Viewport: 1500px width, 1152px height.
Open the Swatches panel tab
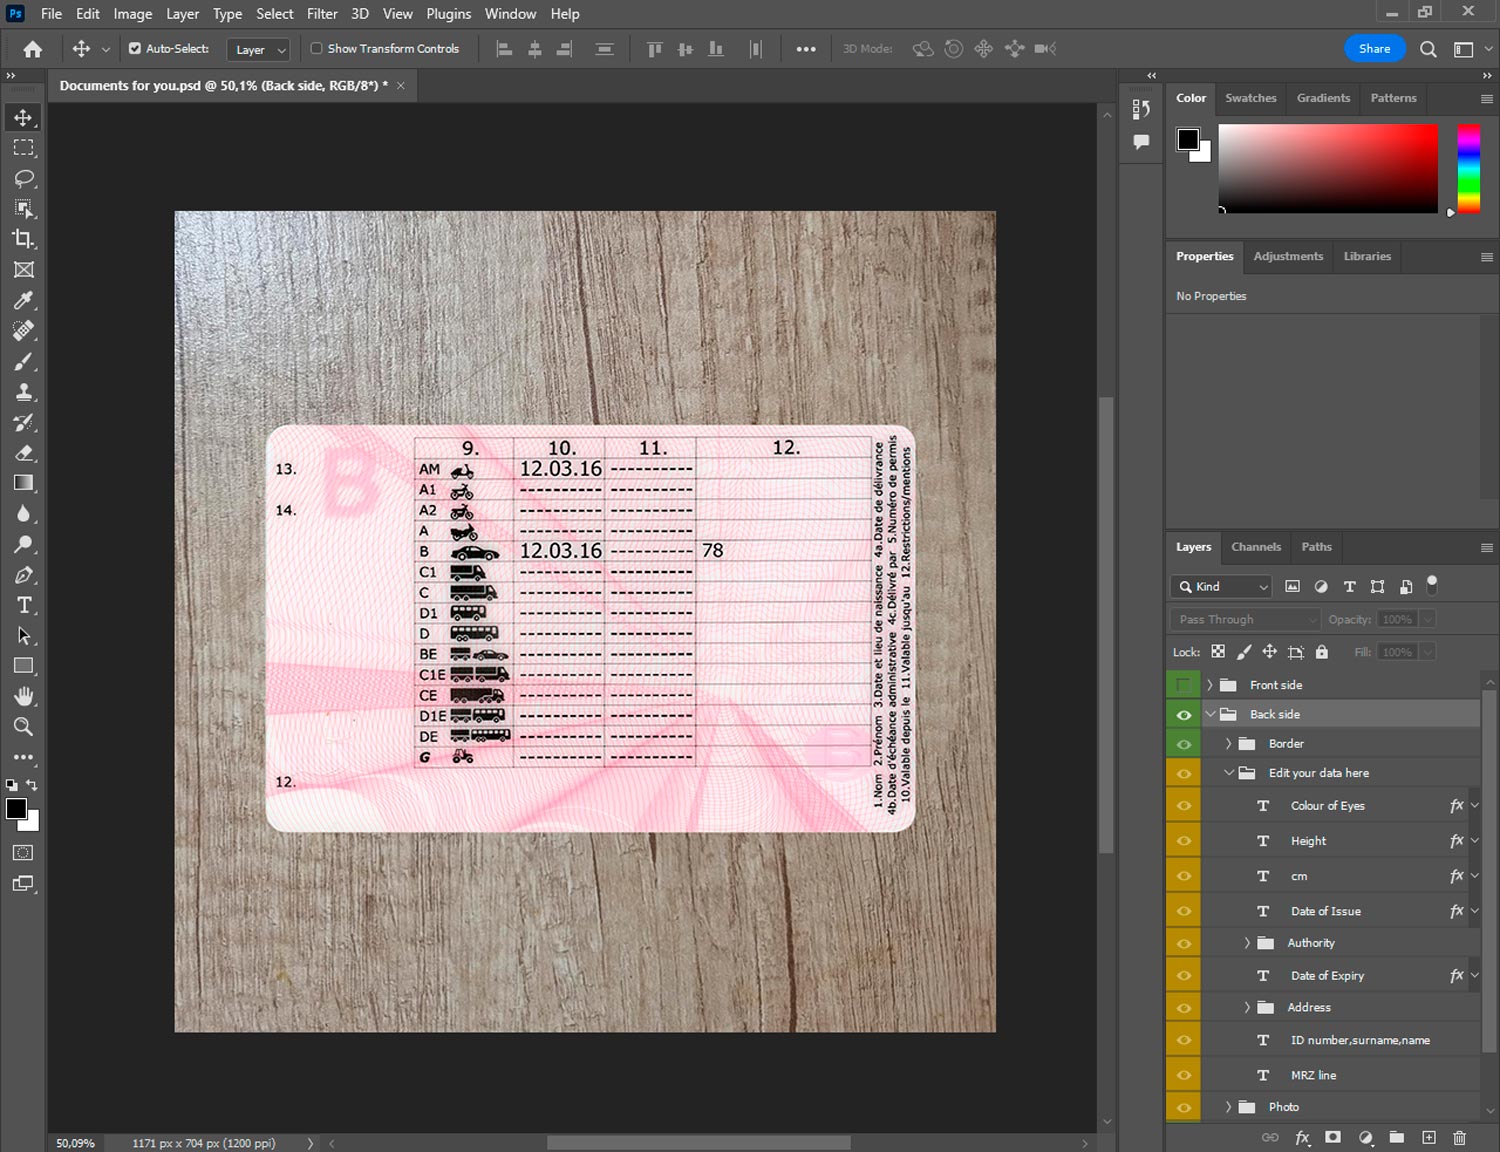coord(1250,98)
